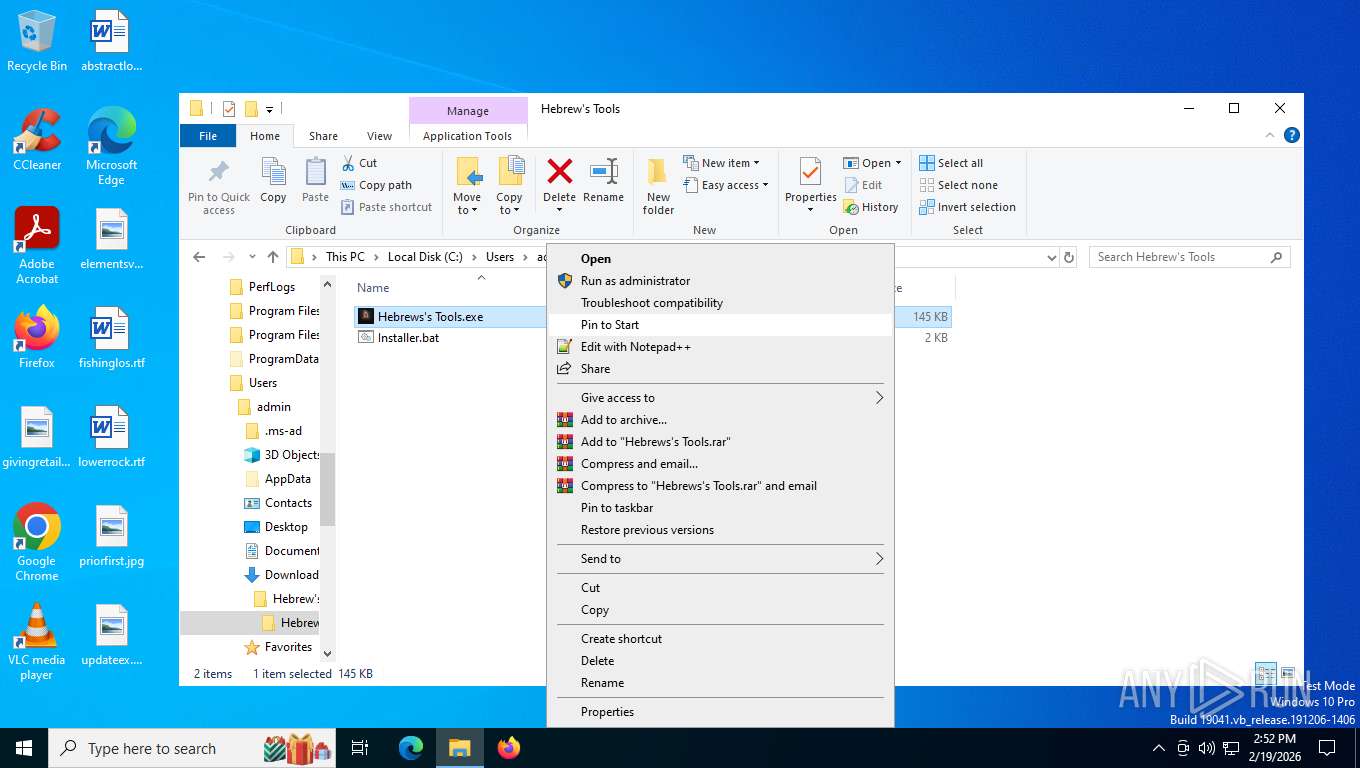Click the New folder icon
Viewport: 1360px width, 768px height.
pos(658,172)
